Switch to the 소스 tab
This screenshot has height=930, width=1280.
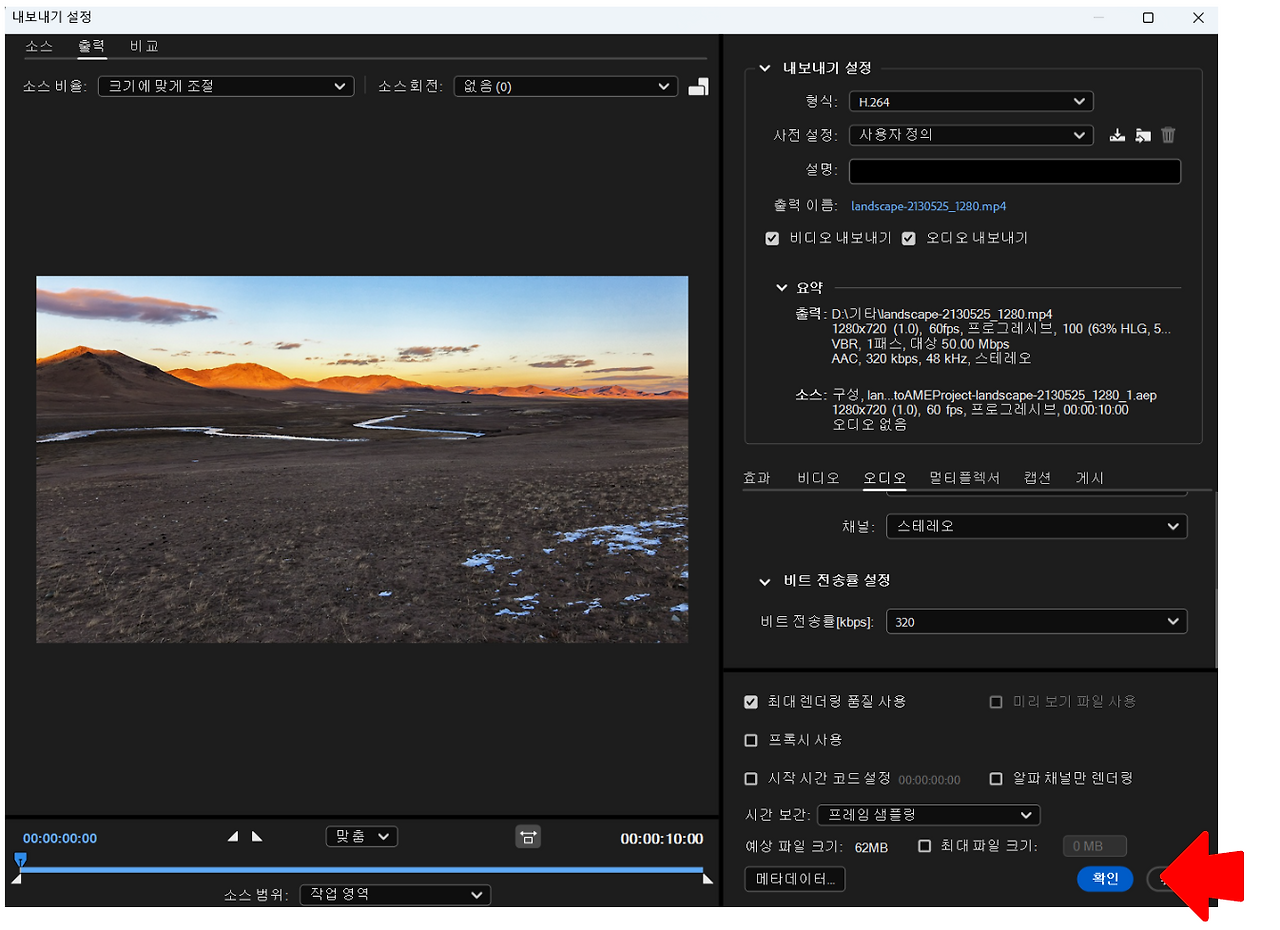tap(39, 46)
